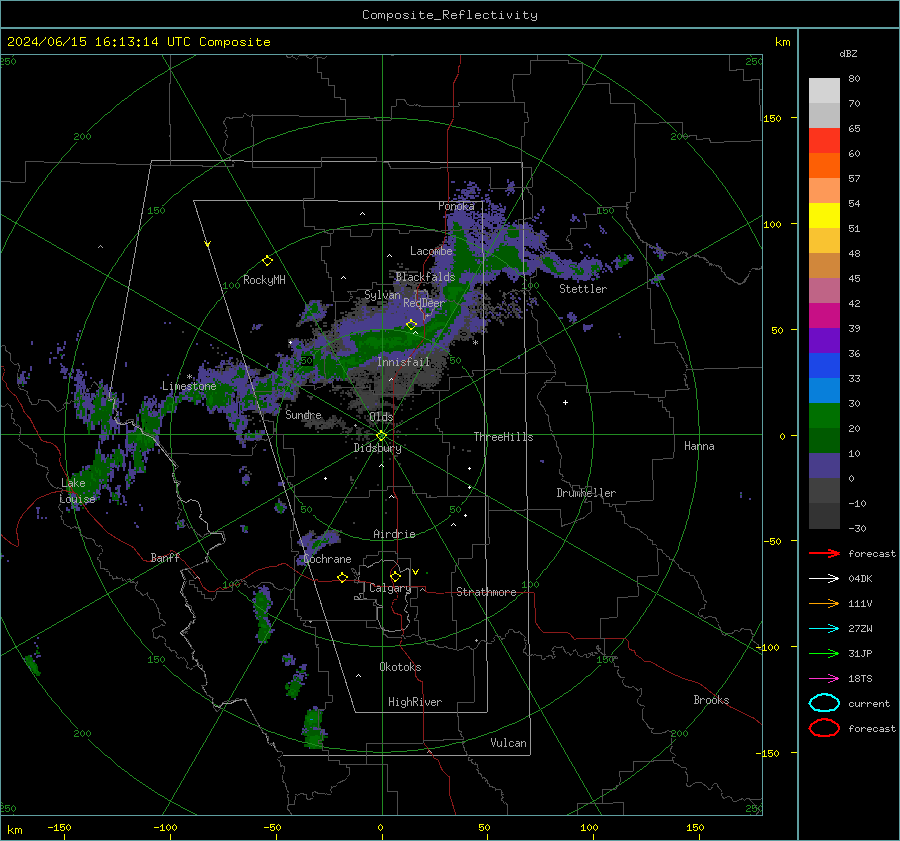Click the cyan 27ZW arrow icon
Image resolution: width=900 pixels, height=841 pixels.
[x=824, y=629]
